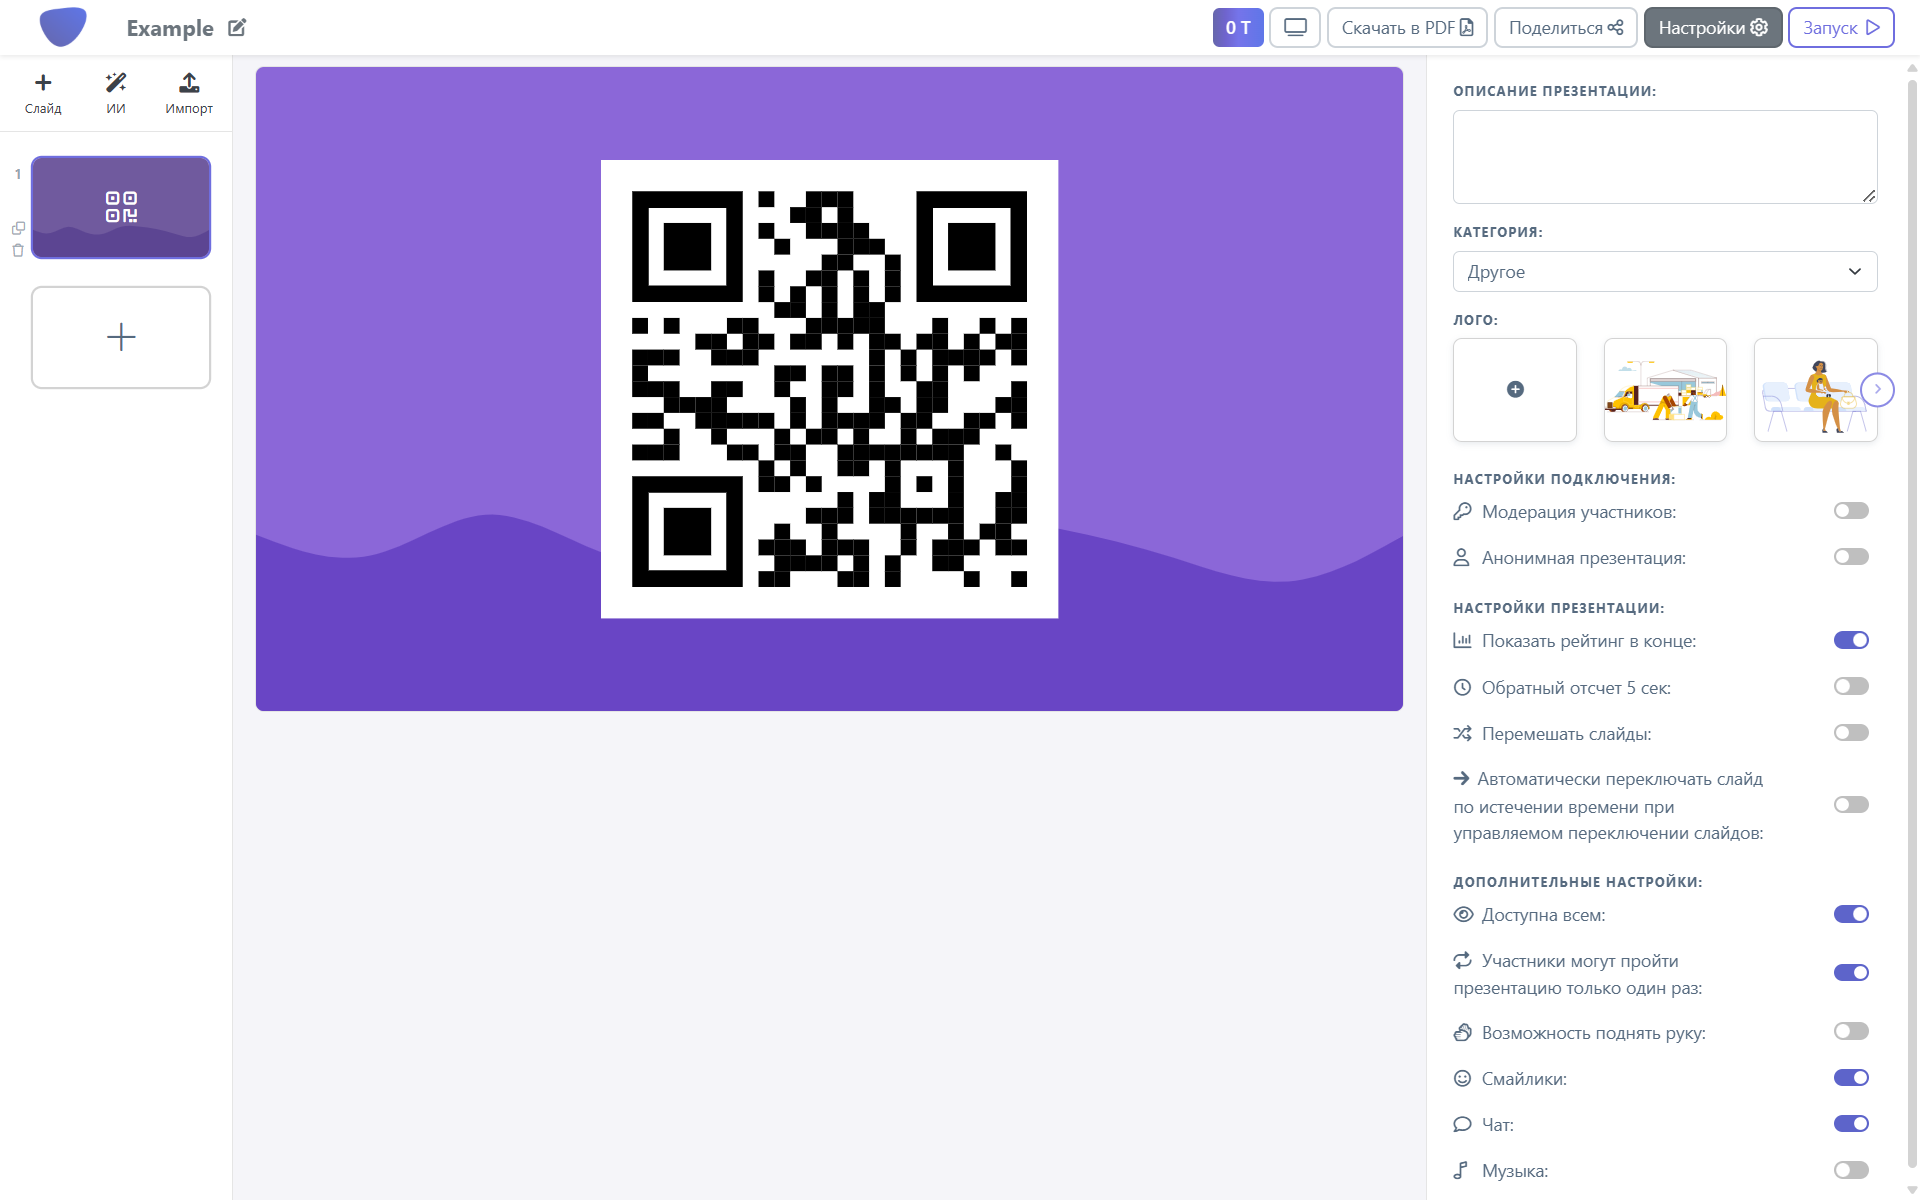This screenshot has height=1200, width=1920.
Task: Click Поделиться share button
Action: (1565, 28)
